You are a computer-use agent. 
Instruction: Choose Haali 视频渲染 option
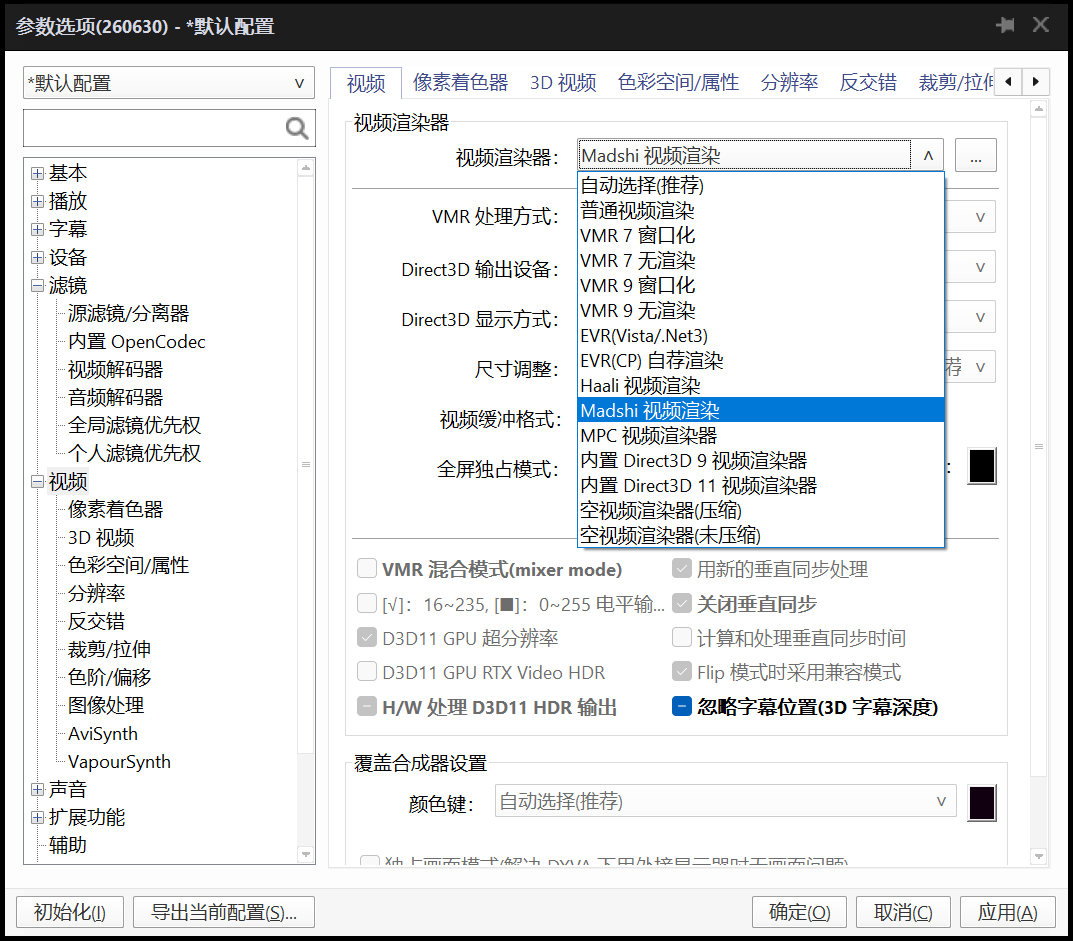761,386
